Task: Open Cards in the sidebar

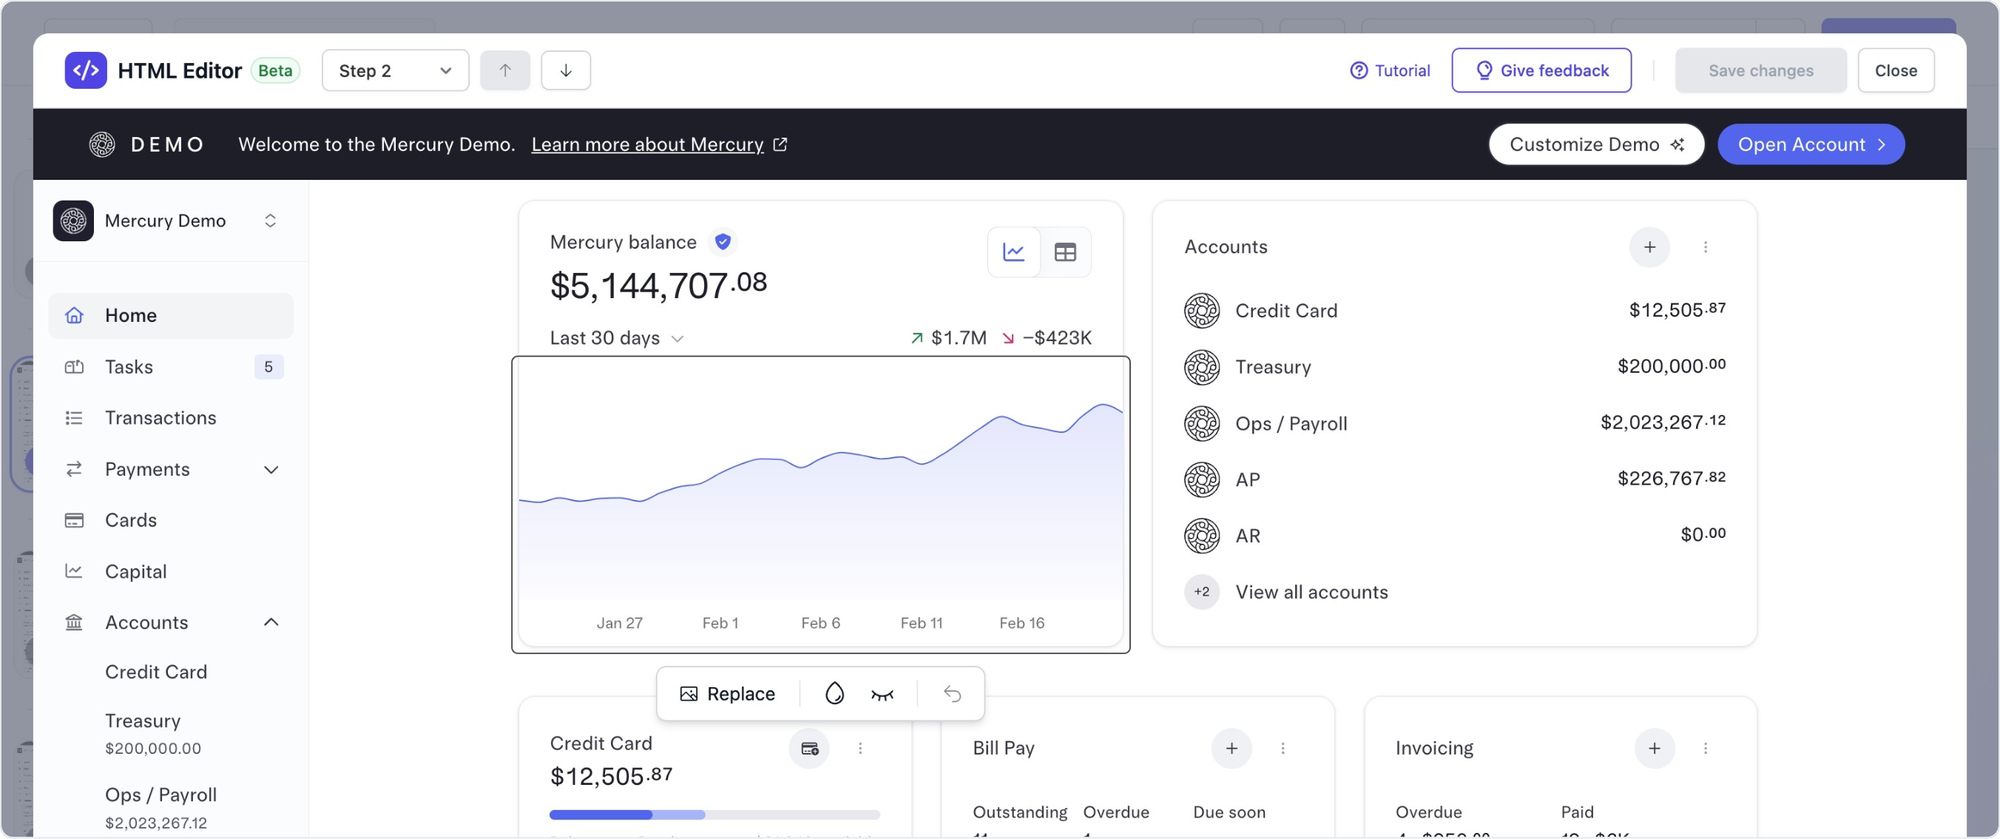Action: 171,520
